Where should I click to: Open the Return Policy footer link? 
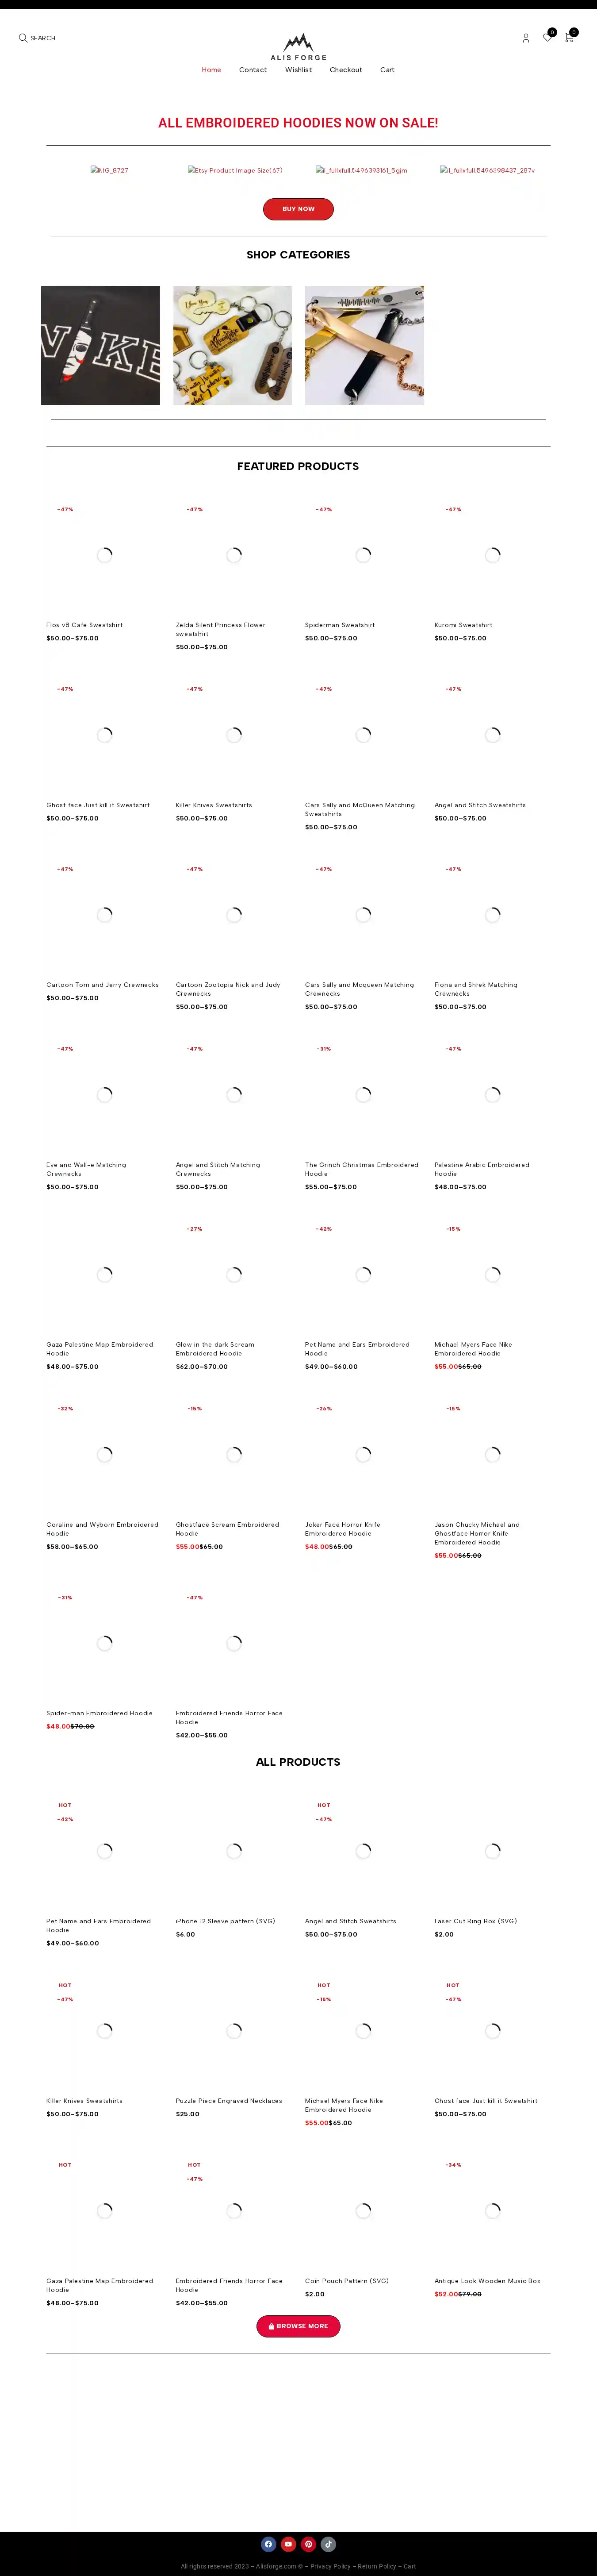click(x=377, y=2565)
